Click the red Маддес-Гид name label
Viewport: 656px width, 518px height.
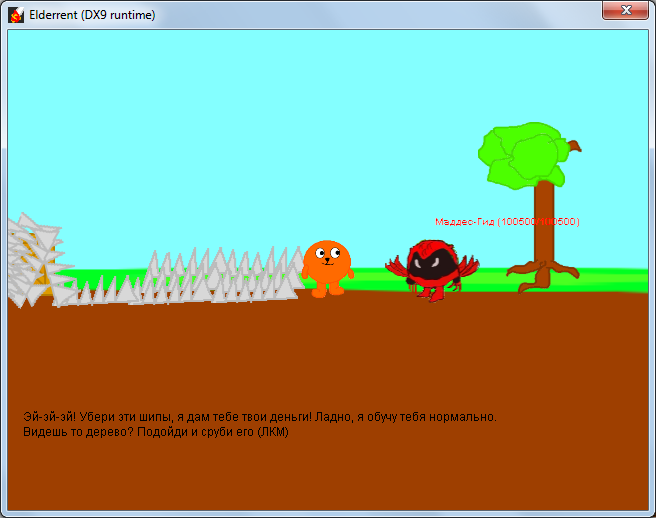(x=465, y=221)
